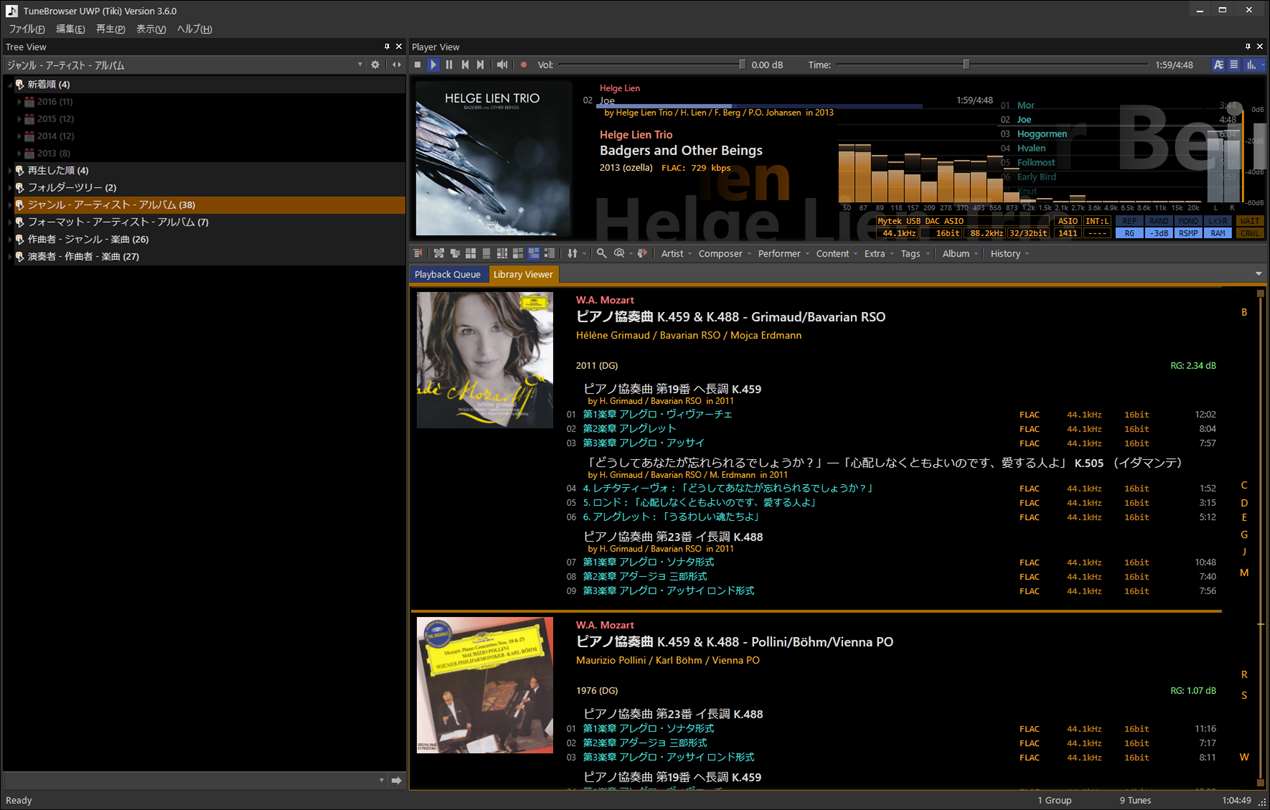Toggle the RSMP resample indicator
1270x810 pixels.
[1187, 233]
